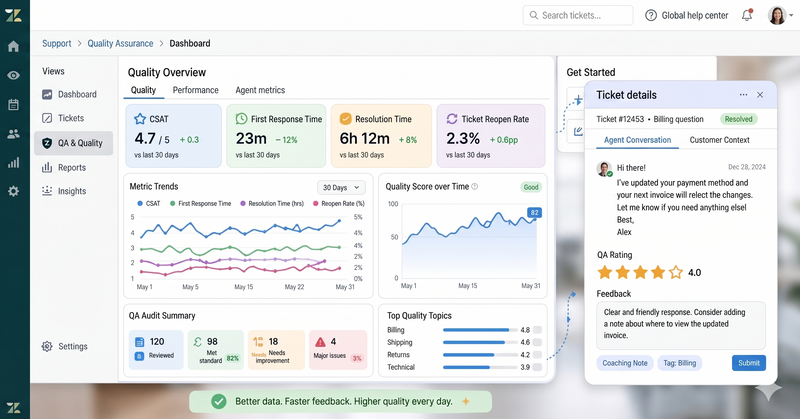
Task: Click agent Alex's avatar
Action: (x=605, y=169)
